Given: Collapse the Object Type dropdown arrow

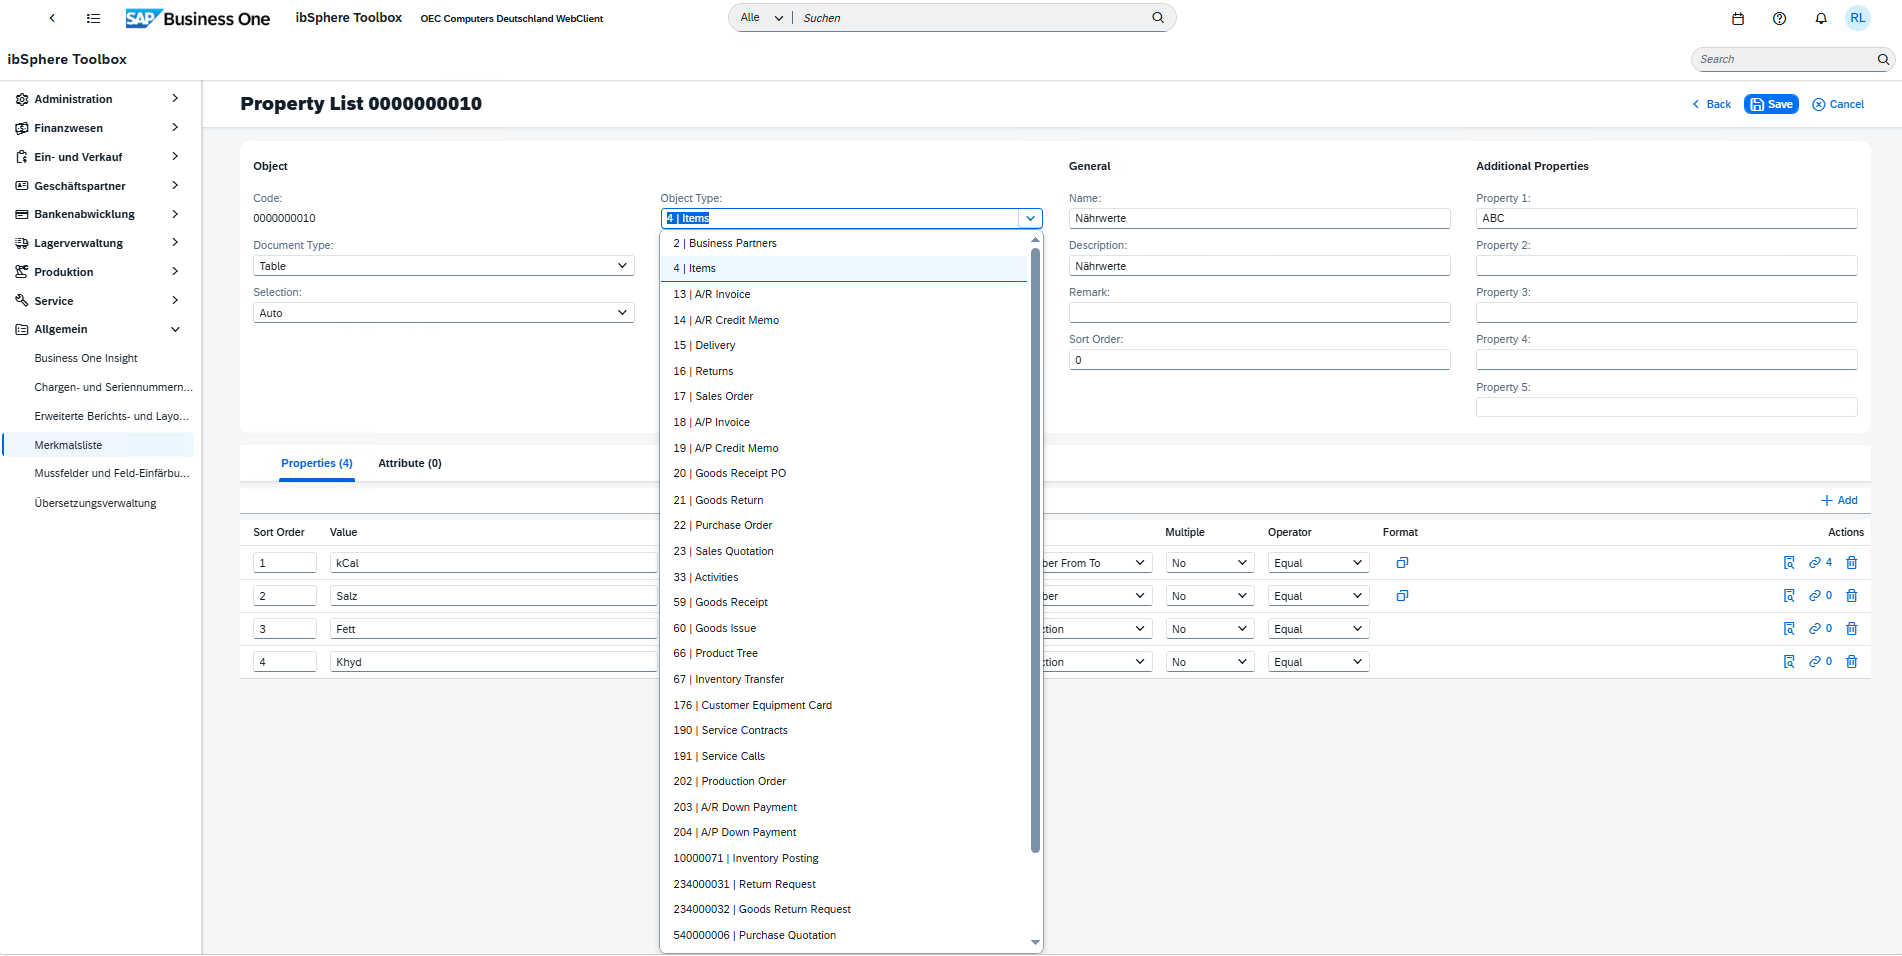Looking at the screenshot, I should pos(1030,218).
